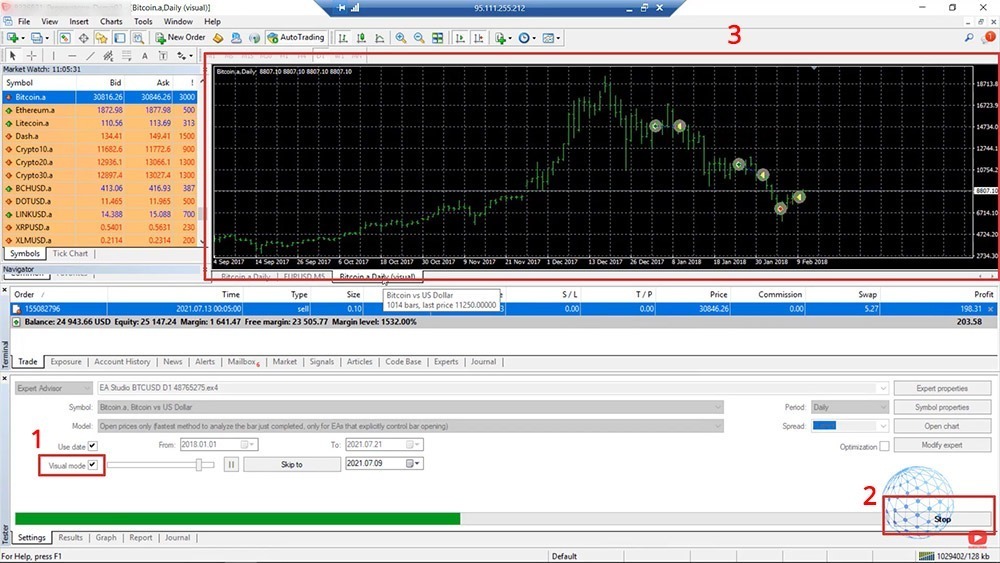Click the Symbol properties button

[x=942, y=407]
